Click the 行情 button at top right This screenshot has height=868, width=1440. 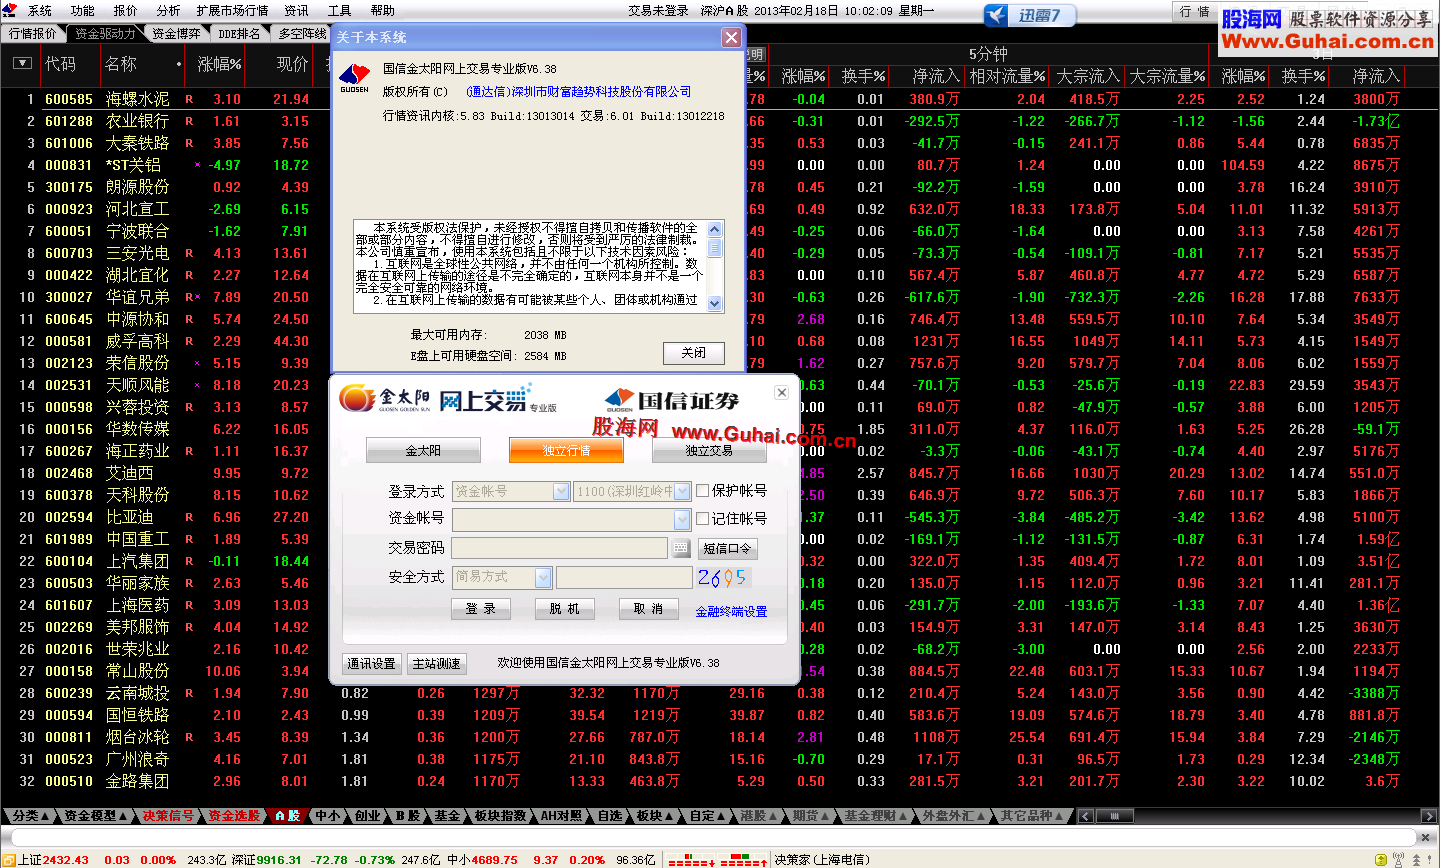1193,11
